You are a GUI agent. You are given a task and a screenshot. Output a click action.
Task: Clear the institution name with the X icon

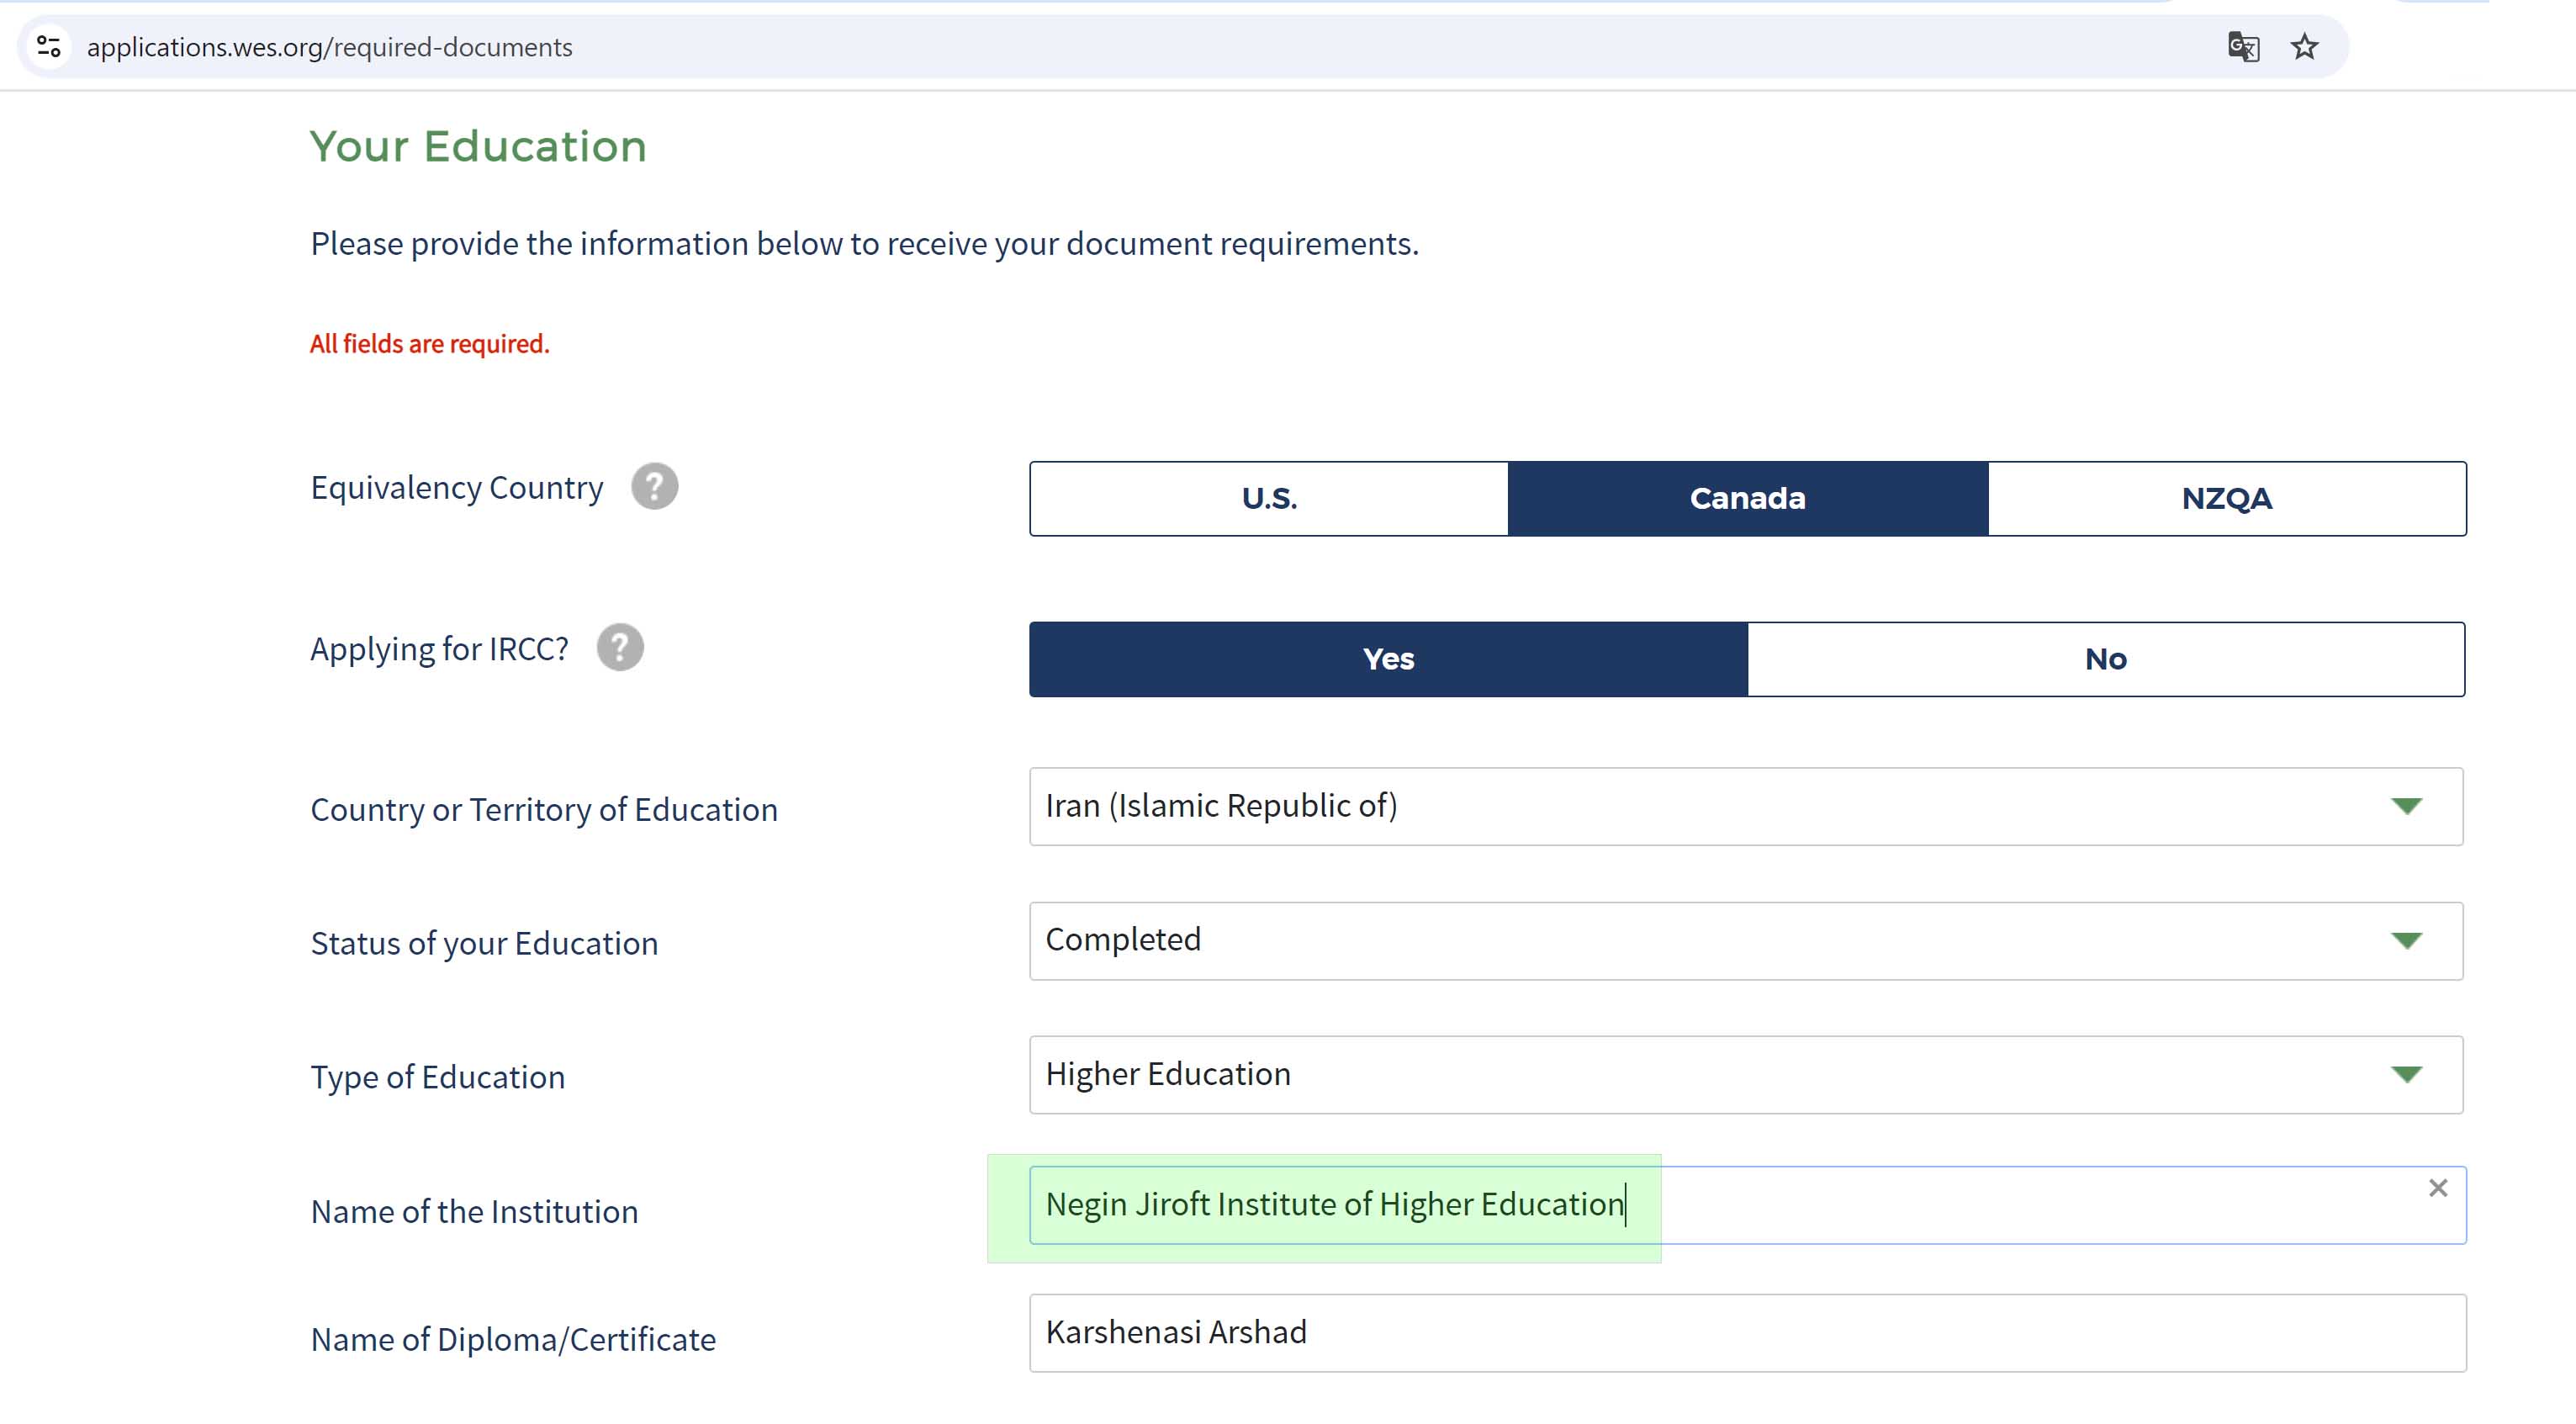(x=2438, y=1188)
